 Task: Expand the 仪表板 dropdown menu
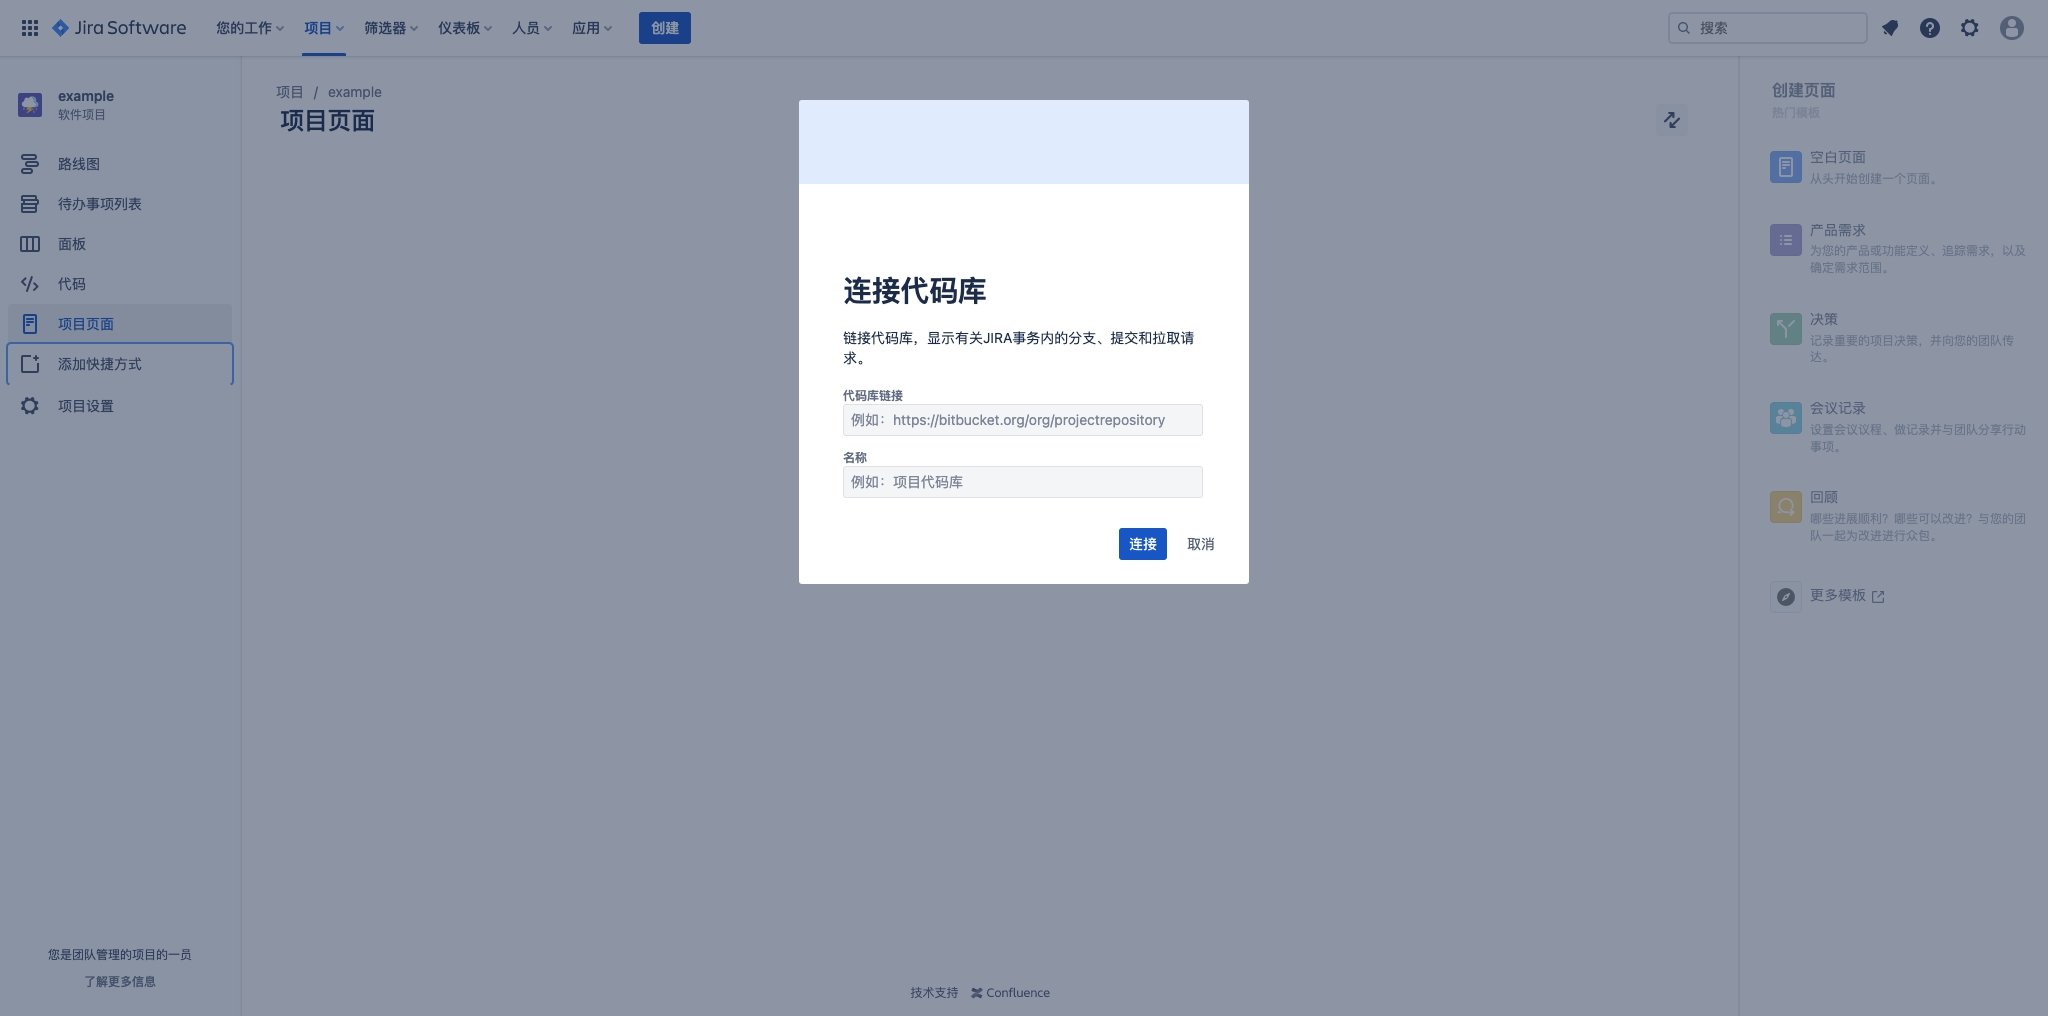[x=465, y=28]
